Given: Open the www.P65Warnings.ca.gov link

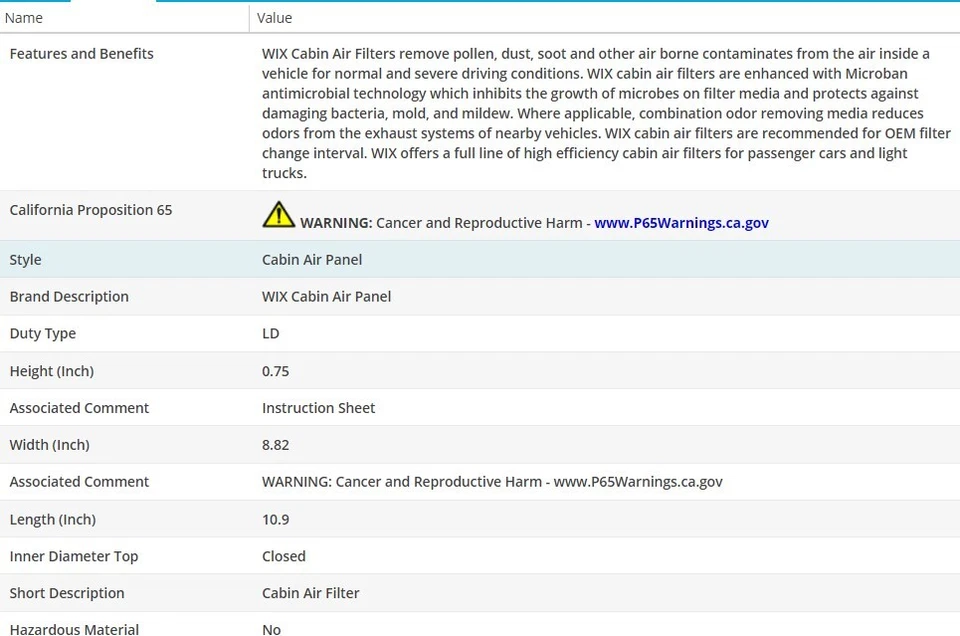Looking at the screenshot, I should pyautogui.click(x=681, y=223).
